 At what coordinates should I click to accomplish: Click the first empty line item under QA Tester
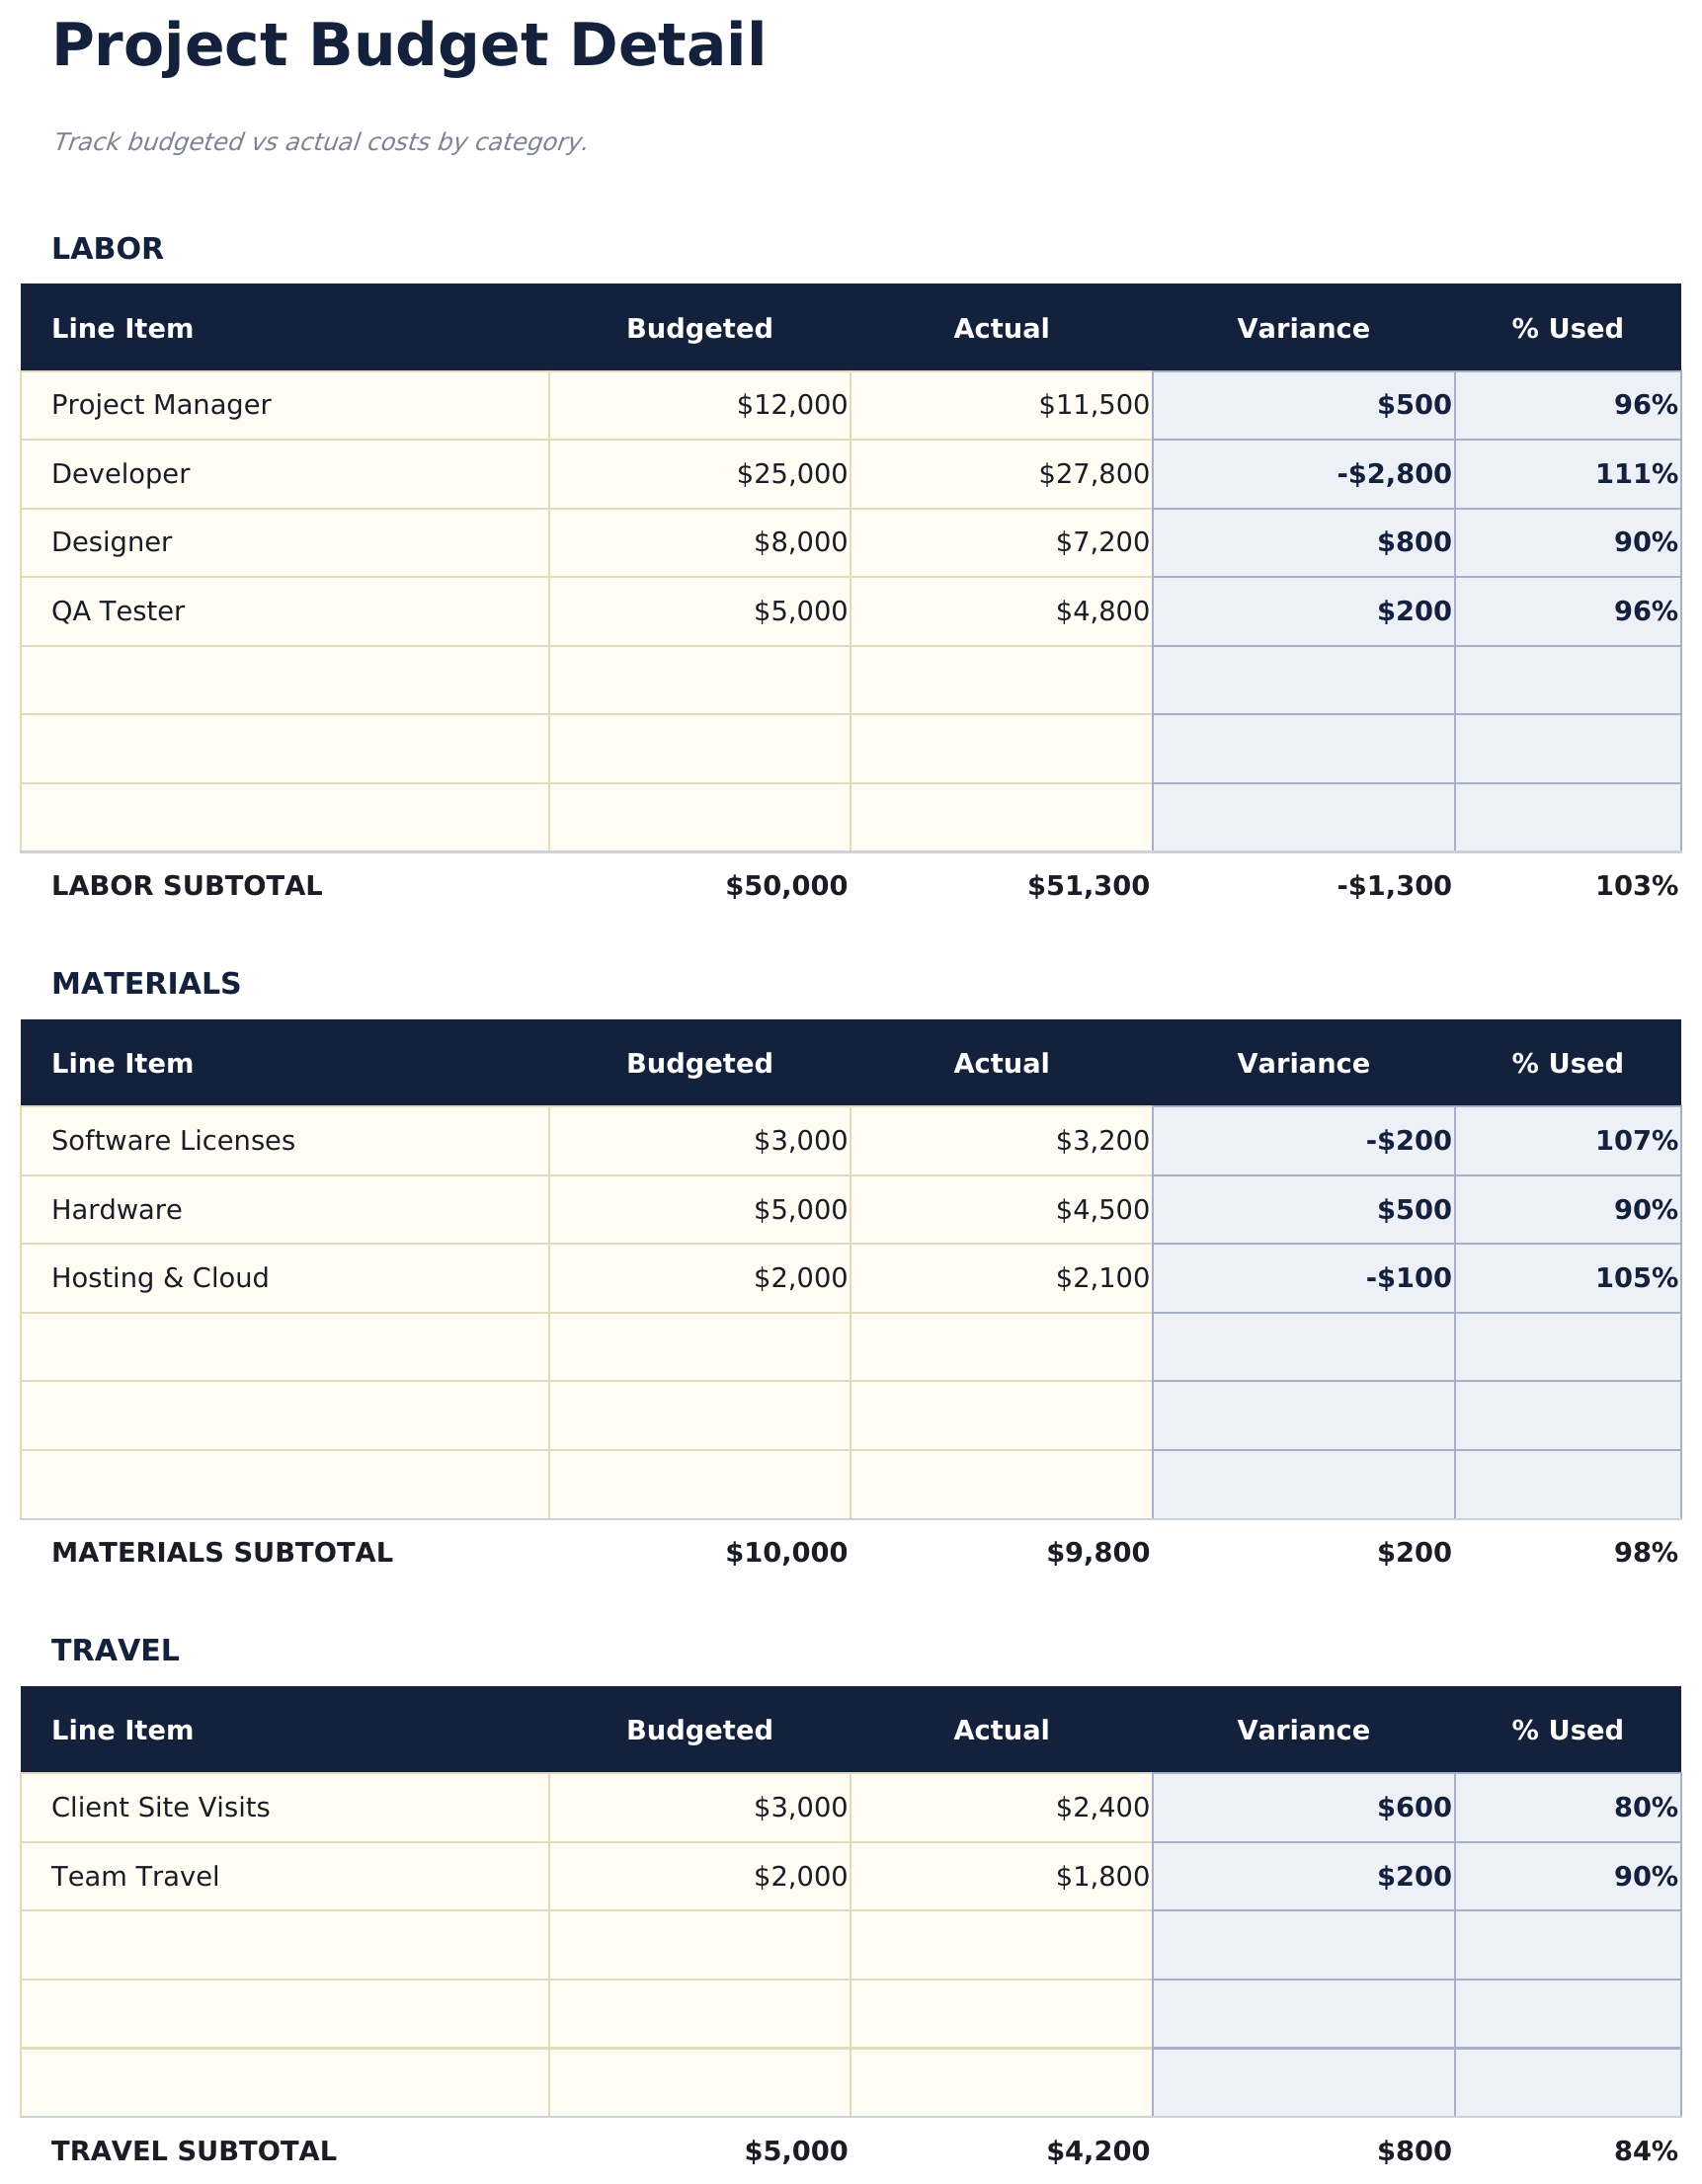(x=285, y=680)
